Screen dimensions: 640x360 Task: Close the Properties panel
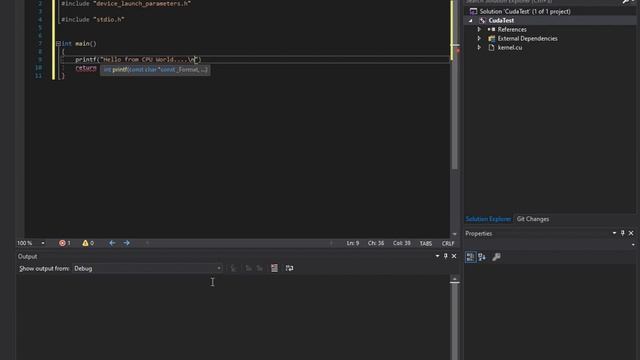[631, 233]
